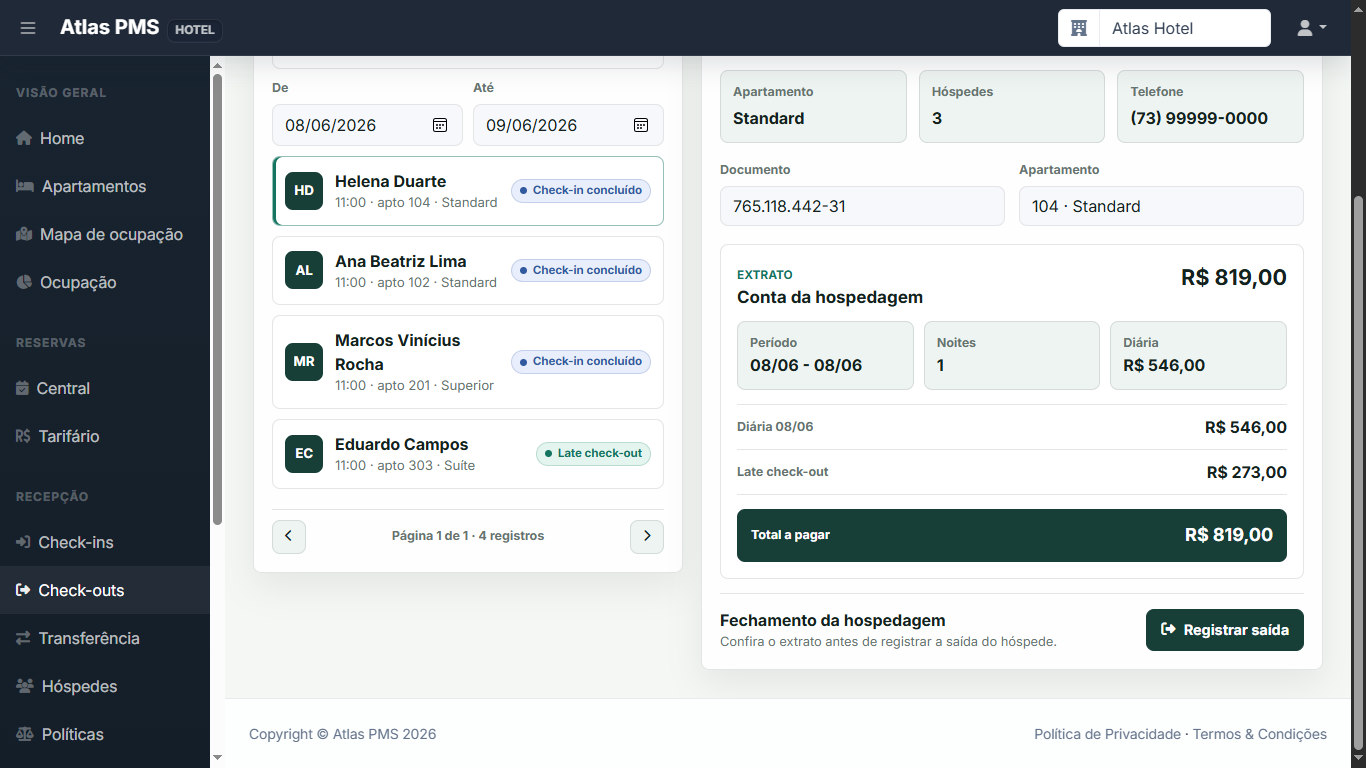
Task: Click the Políticas scales icon
Action: point(26,734)
